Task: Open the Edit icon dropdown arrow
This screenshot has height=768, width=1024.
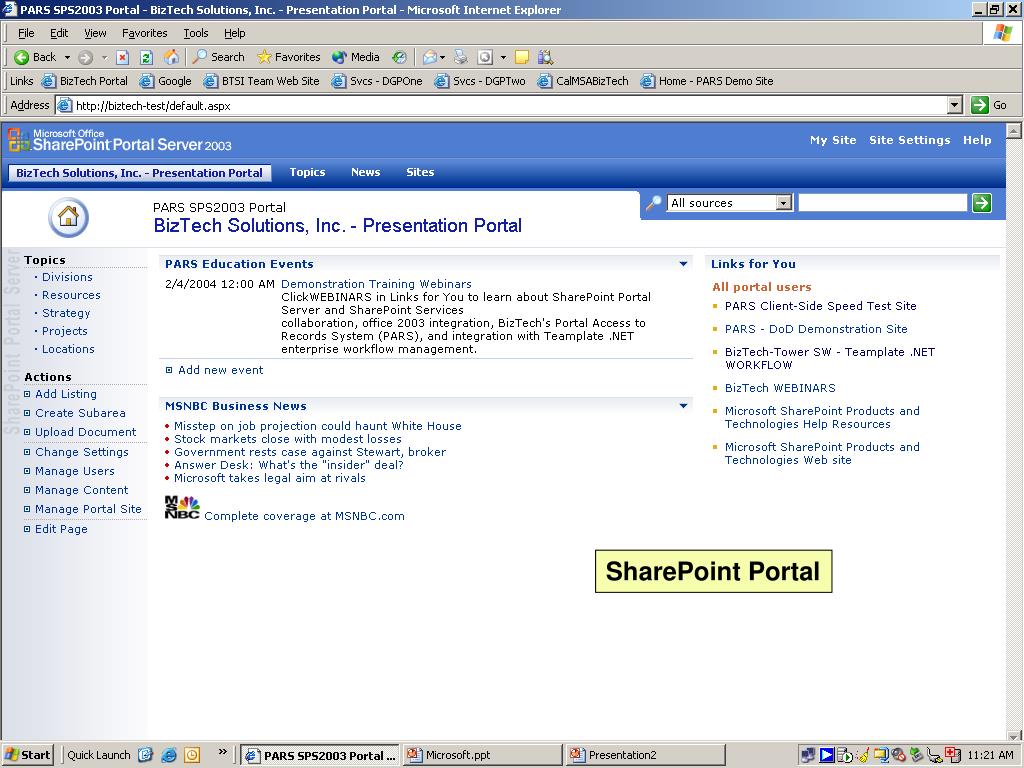Action: [503, 57]
